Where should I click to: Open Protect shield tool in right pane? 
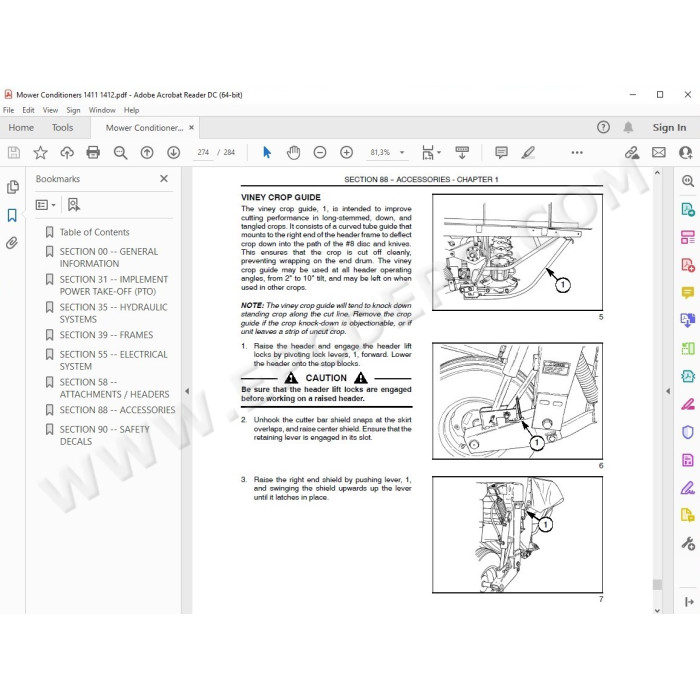[688, 432]
